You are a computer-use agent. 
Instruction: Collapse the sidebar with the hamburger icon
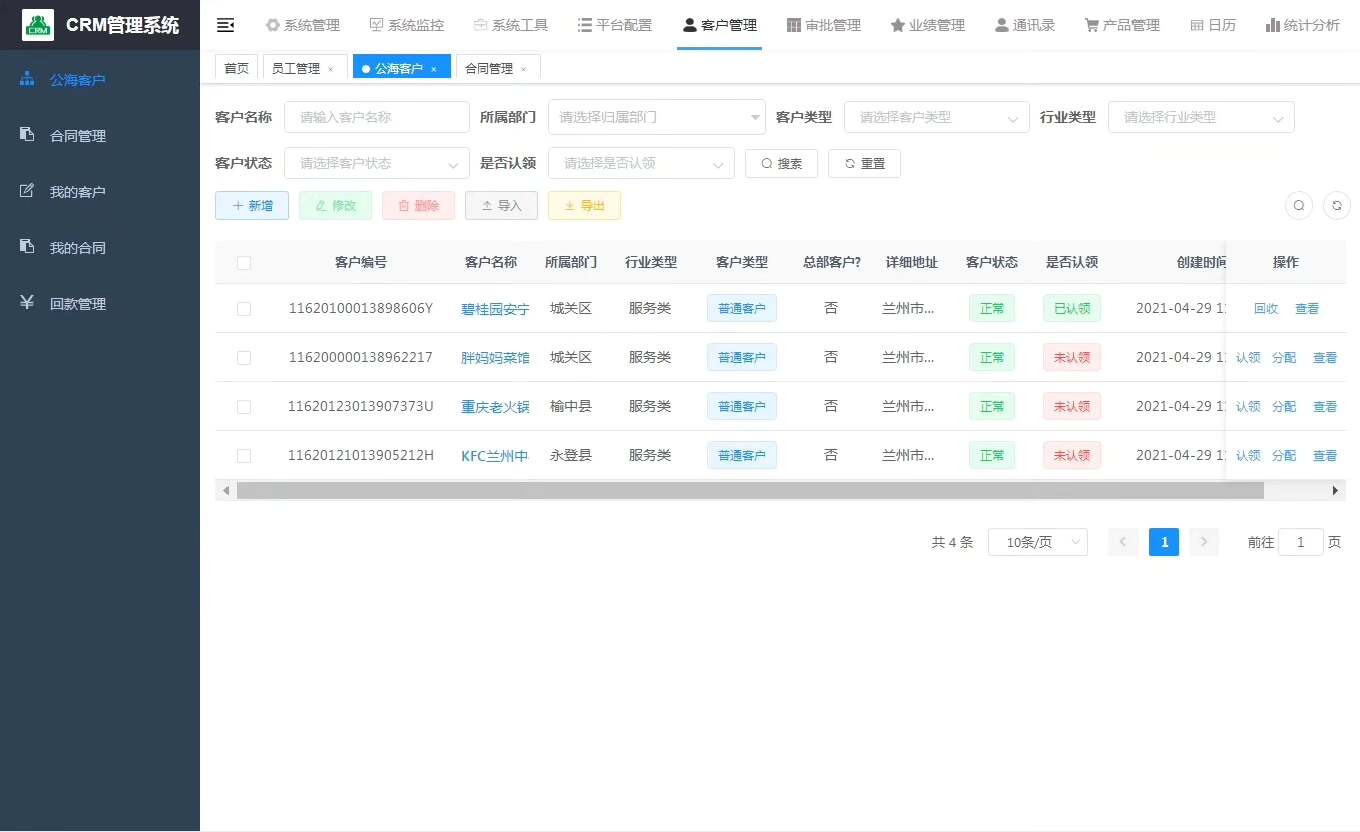[x=226, y=25]
